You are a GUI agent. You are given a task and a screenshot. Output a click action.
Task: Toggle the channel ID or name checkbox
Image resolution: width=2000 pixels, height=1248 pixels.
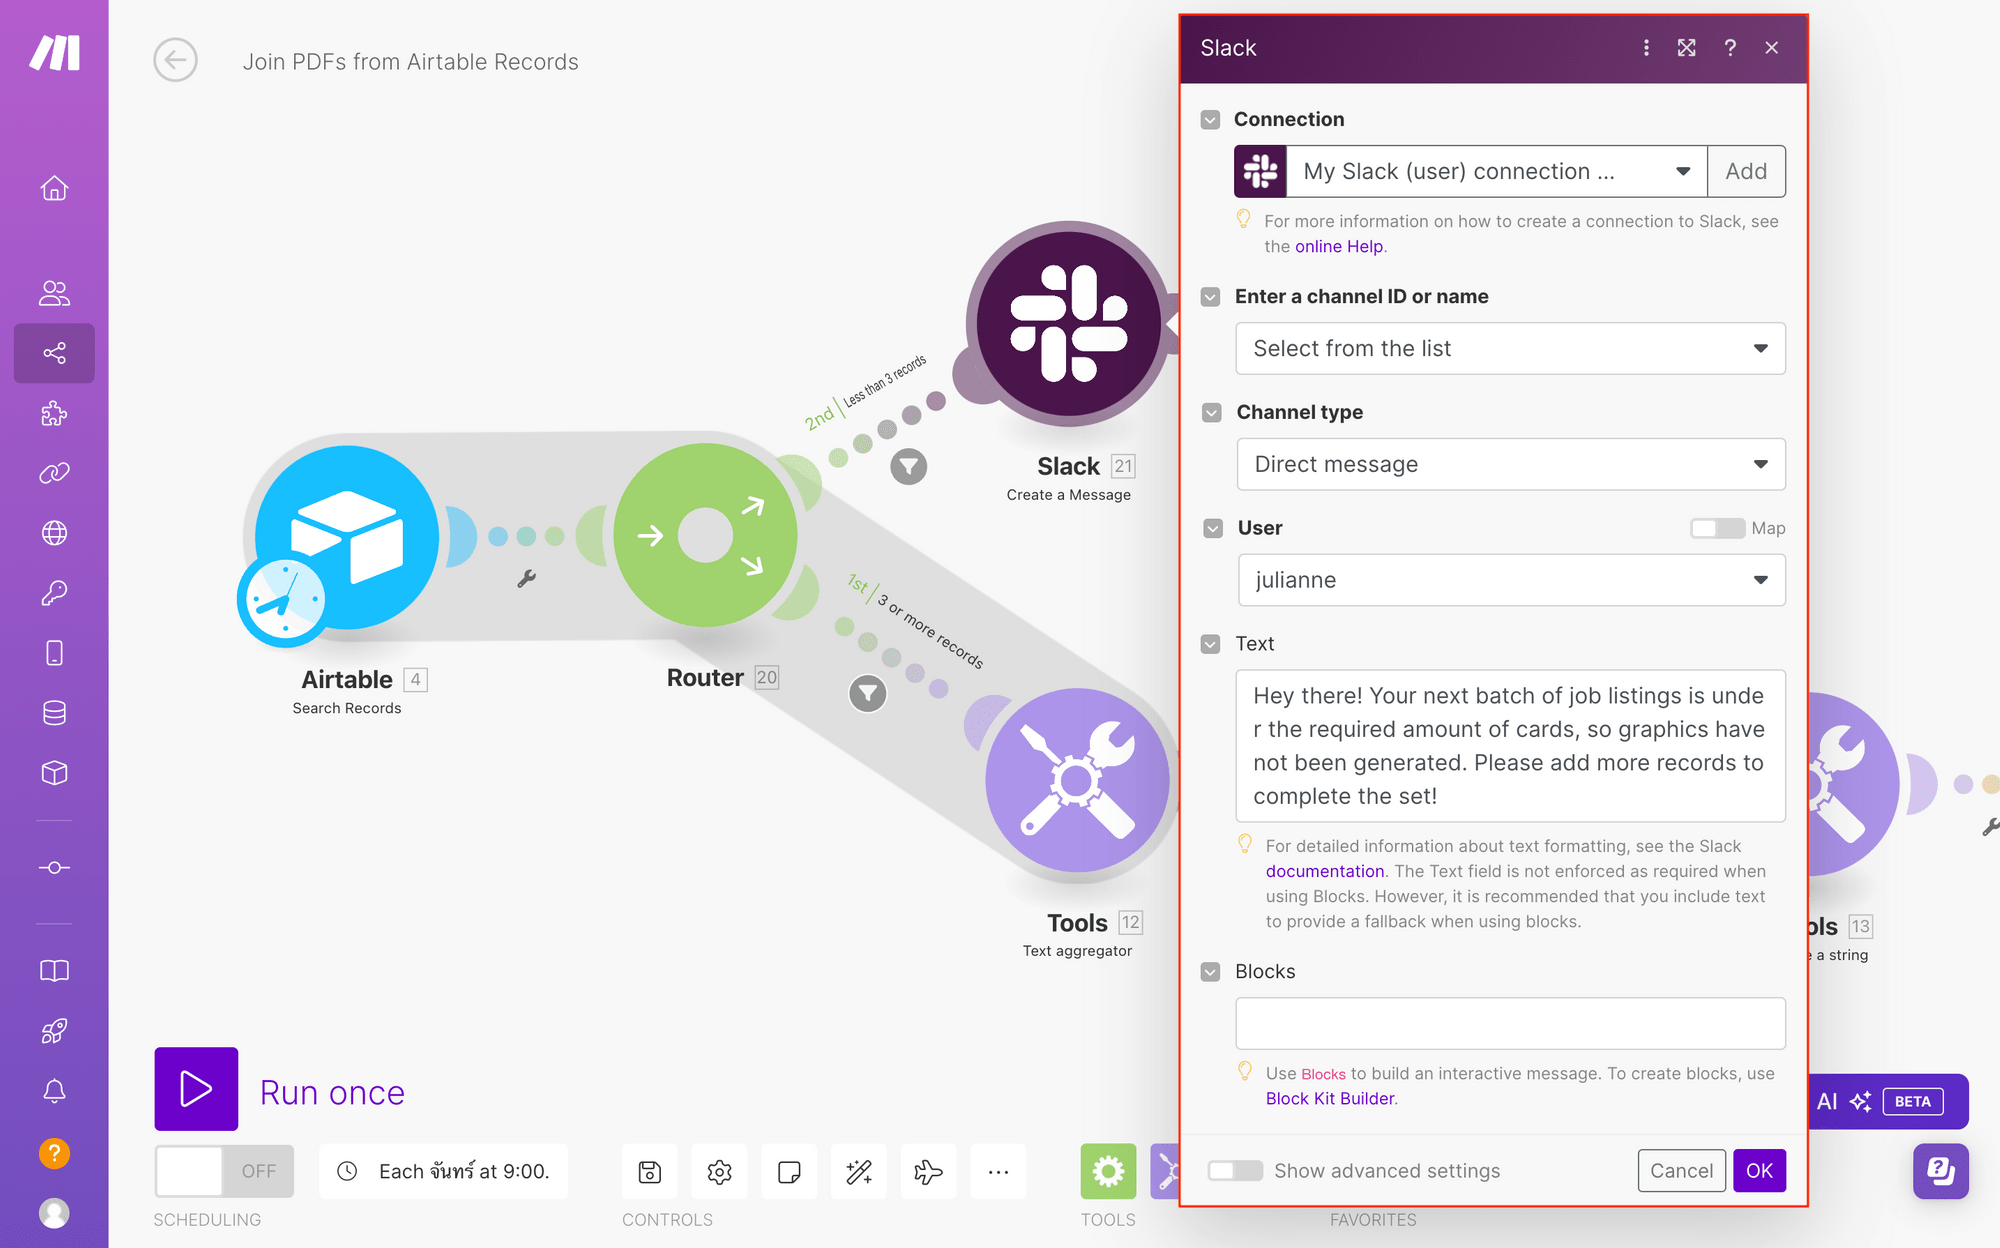(x=1211, y=297)
